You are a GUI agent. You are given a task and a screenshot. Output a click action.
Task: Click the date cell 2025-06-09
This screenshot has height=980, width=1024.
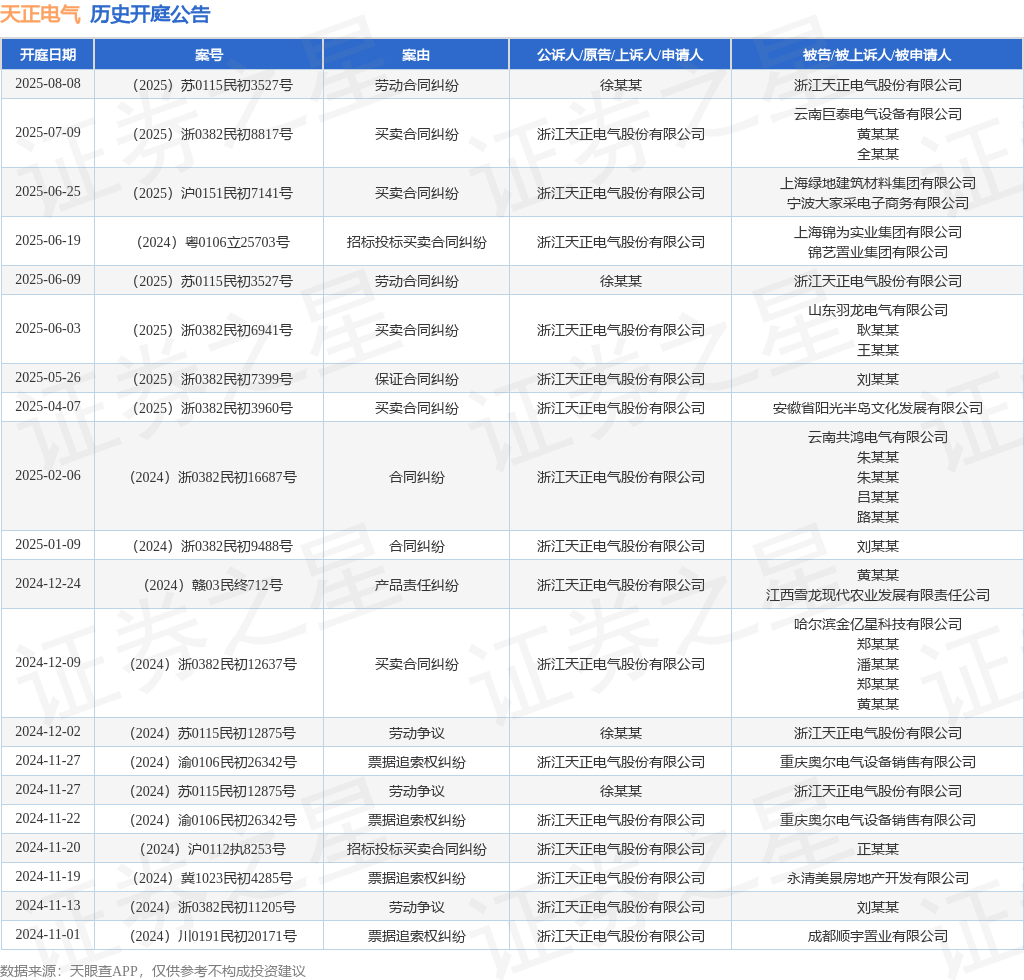tap(48, 279)
